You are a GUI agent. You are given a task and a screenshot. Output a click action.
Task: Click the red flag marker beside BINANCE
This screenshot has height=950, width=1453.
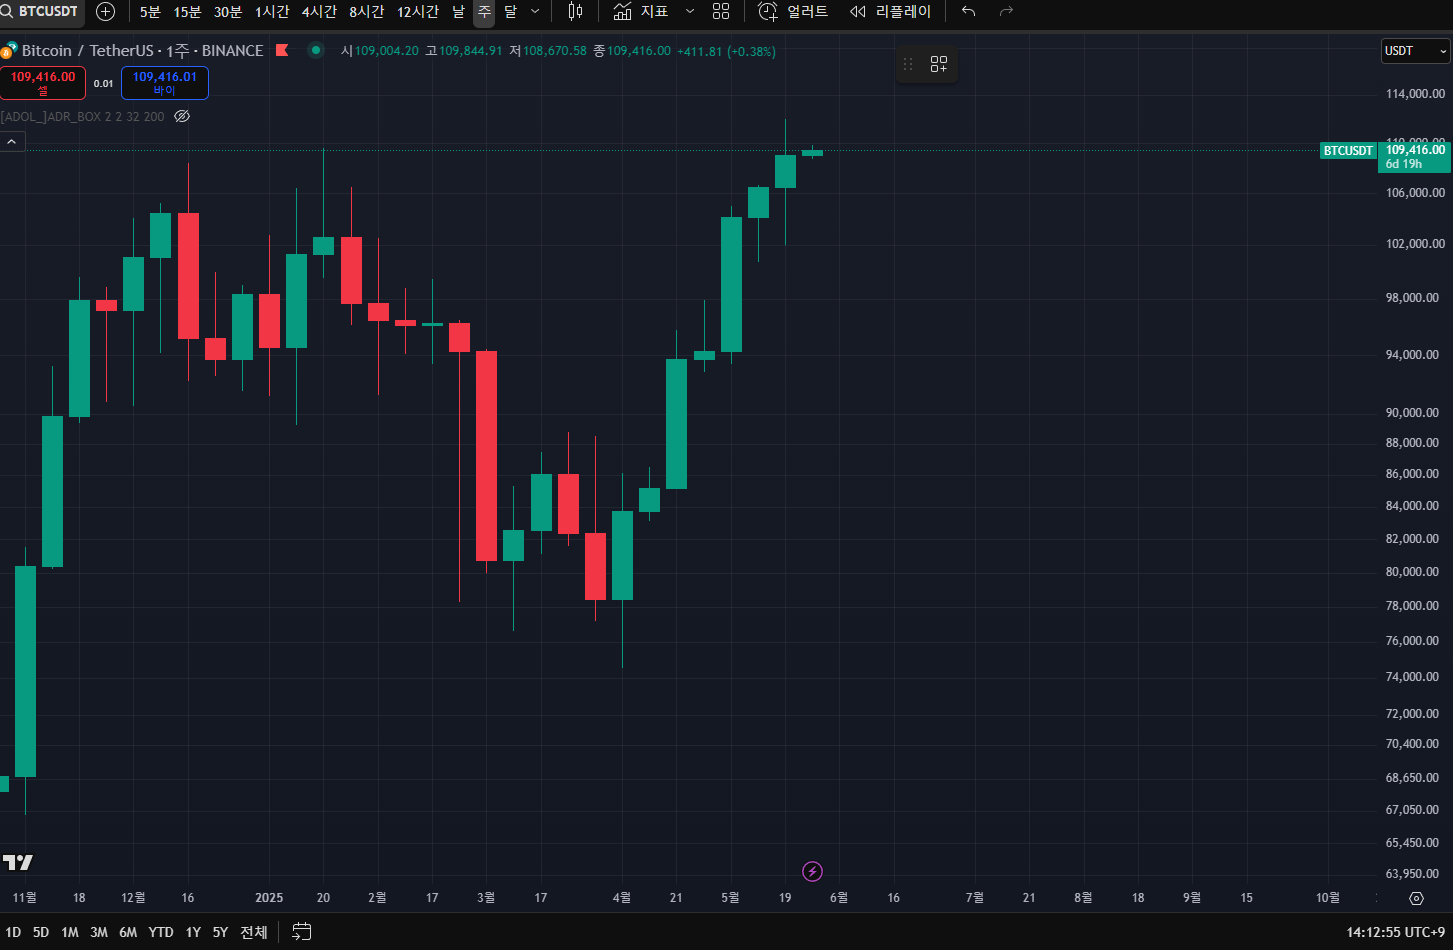(x=282, y=50)
